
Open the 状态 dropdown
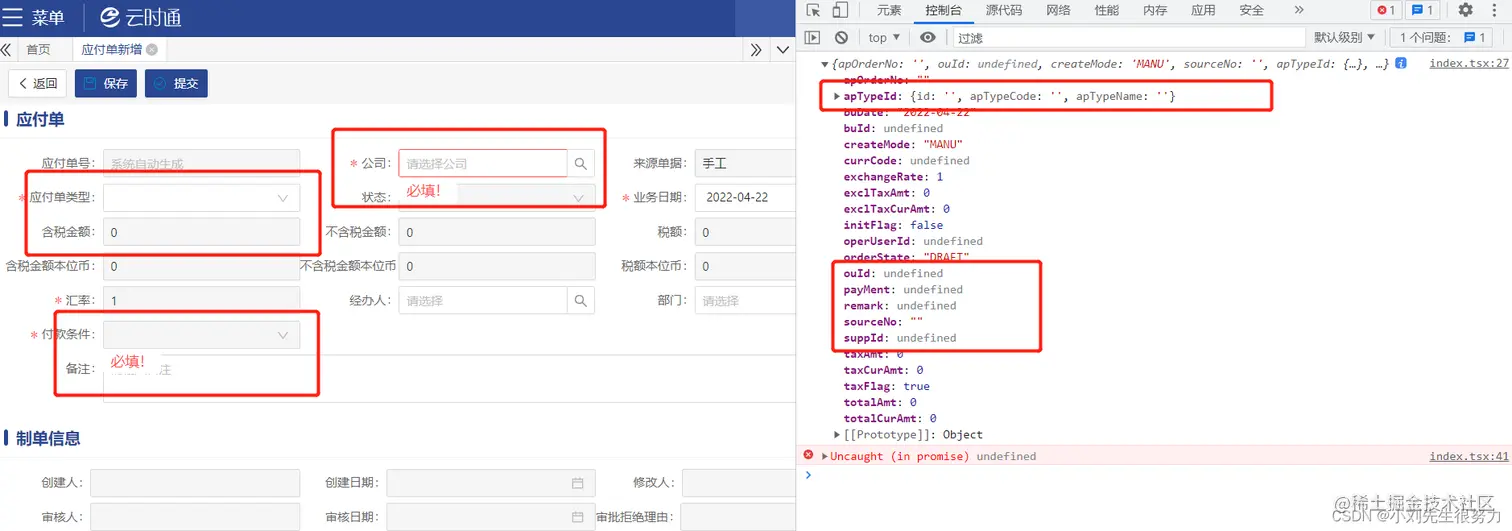pyautogui.click(x=497, y=198)
